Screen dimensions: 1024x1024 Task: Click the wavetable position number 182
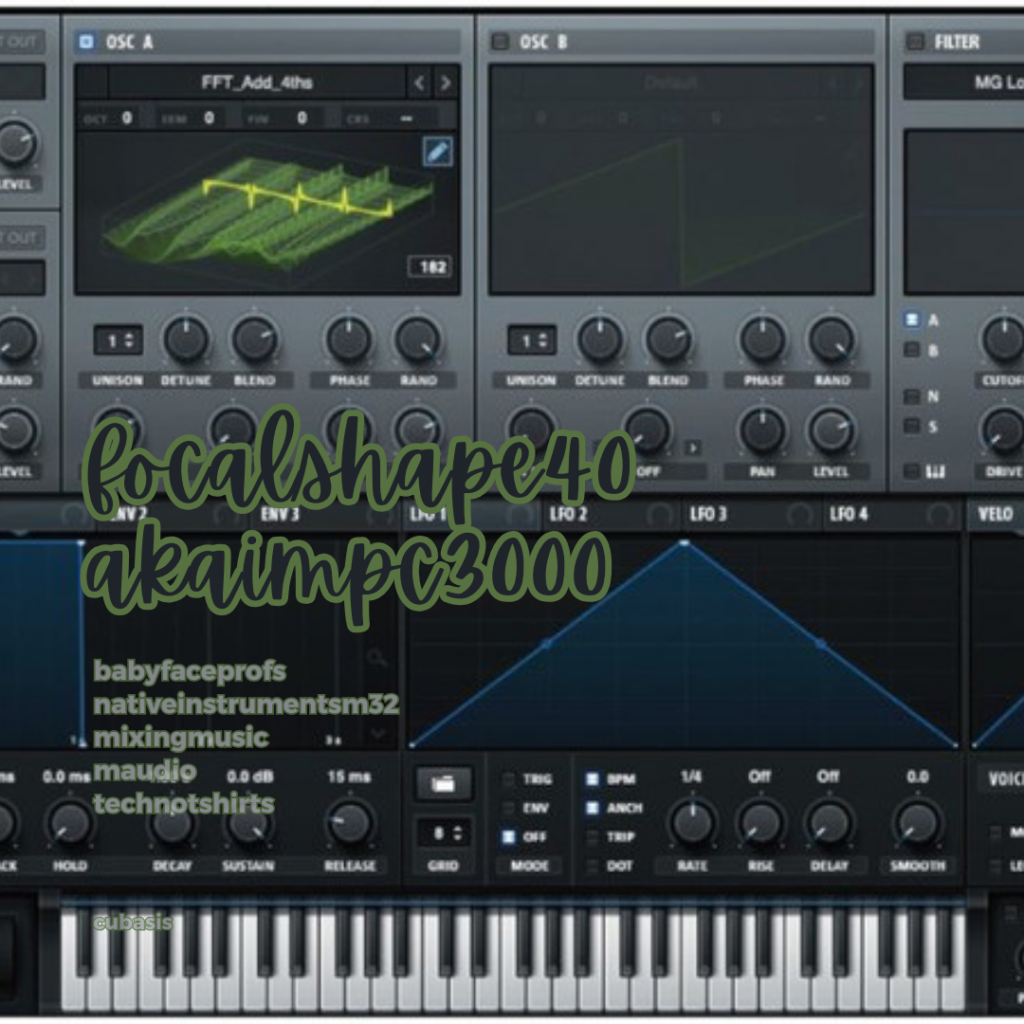[431, 266]
